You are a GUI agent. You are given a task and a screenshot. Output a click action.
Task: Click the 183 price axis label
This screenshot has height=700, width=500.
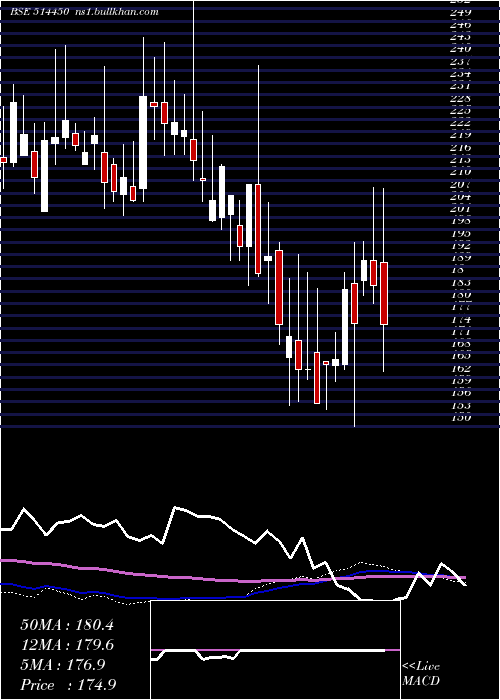tap(460, 283)
